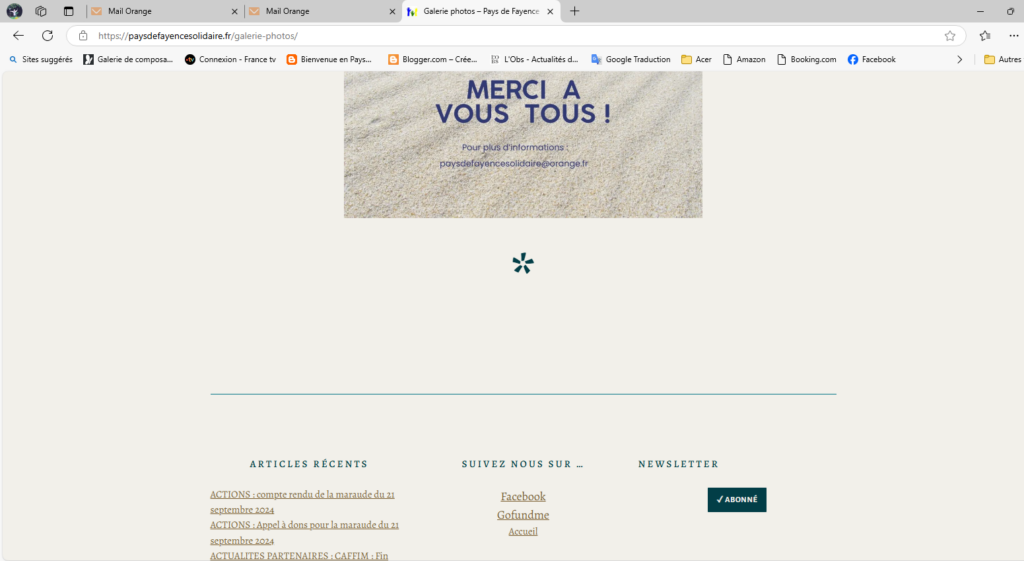The image size is (1024, 561).
Task: Reload the page with the refresh icon
Action: pos(47,35)
